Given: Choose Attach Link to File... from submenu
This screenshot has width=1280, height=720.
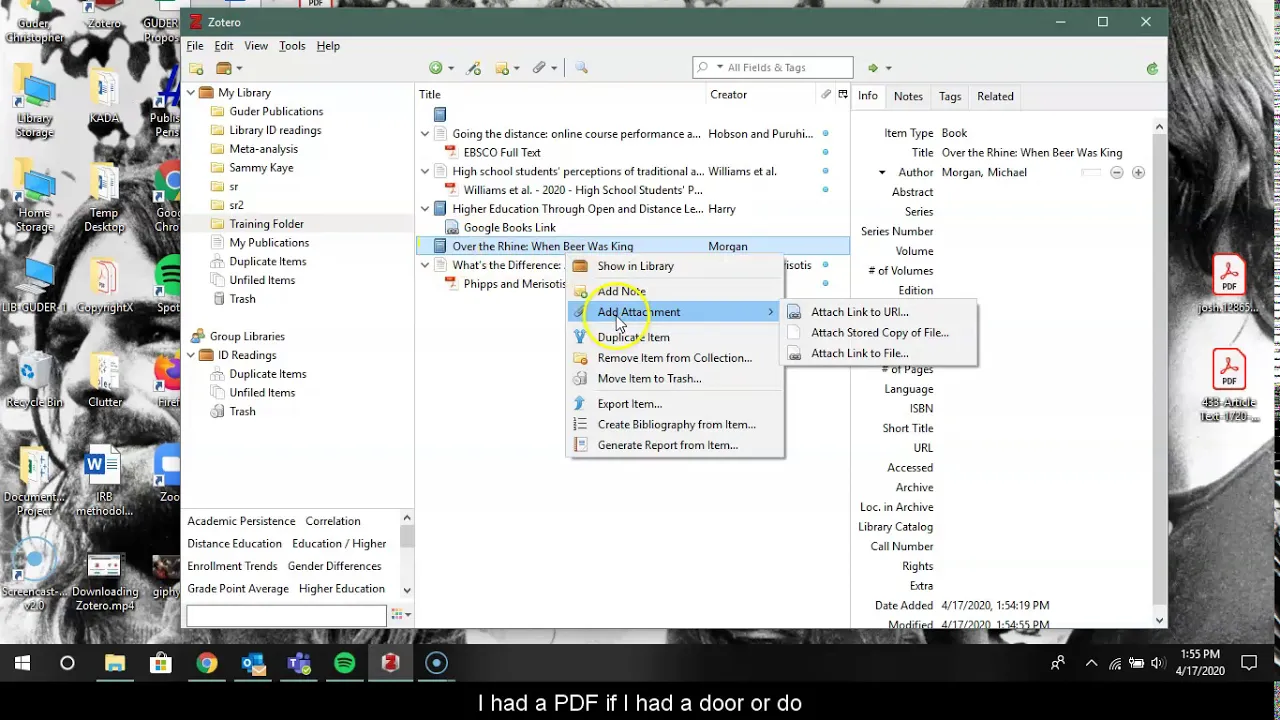Looking at the screenshot, I should point(877,353).
